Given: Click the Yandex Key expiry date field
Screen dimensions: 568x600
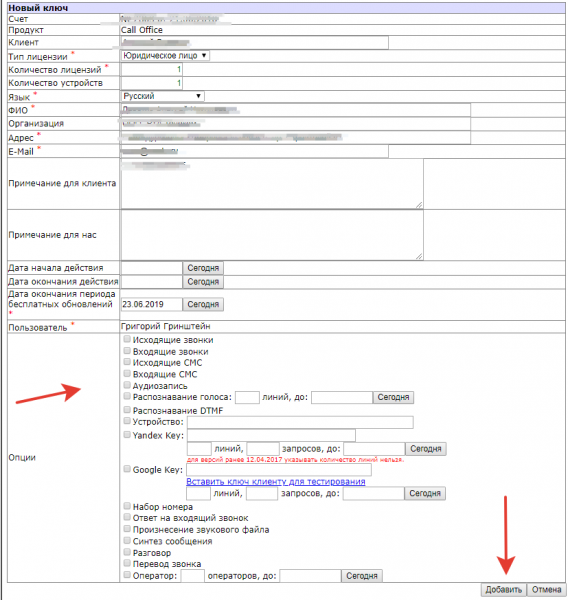Looking at the screenshot, I should 374,448.
